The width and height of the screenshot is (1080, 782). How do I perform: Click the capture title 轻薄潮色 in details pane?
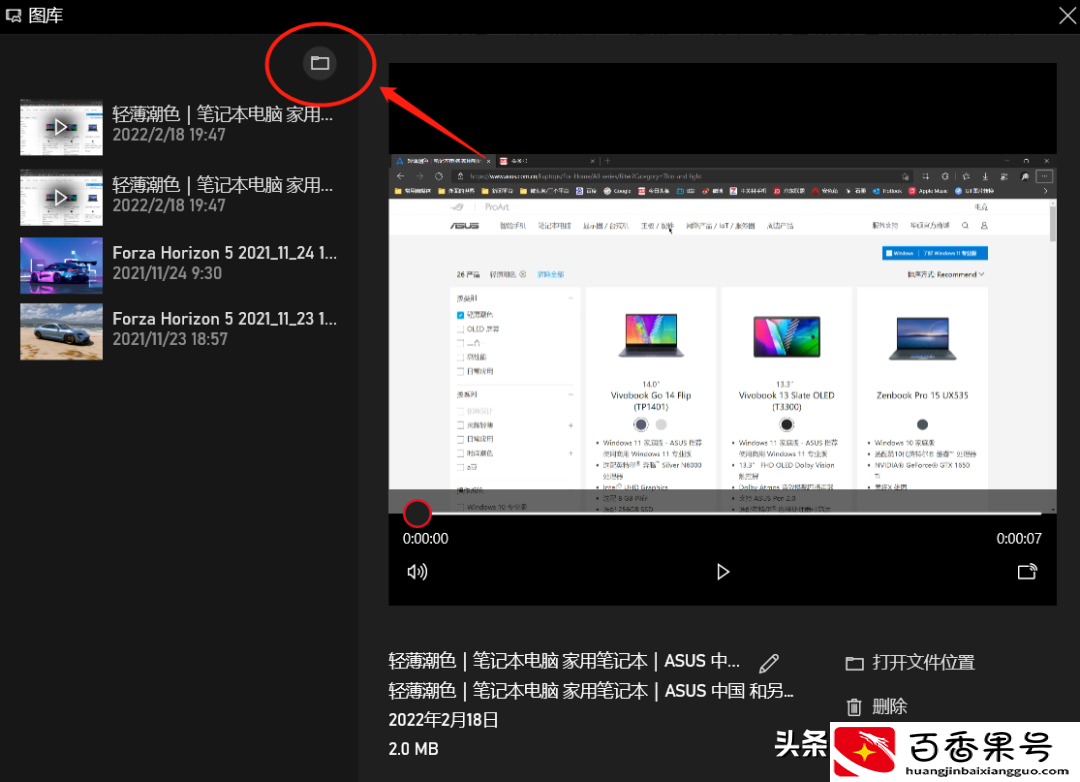point(564,661)
